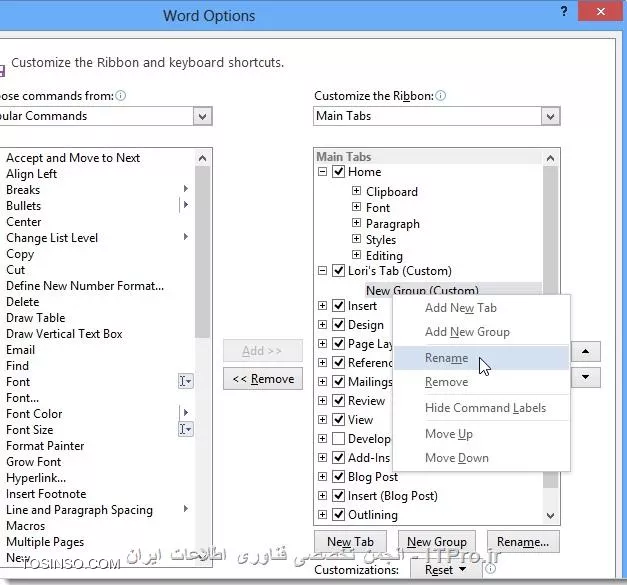Image resolution: width=627 pixels, height=585 pixels.
Task: Expand the Editing group
Action: pyautogui.click(x=356, y=254)
